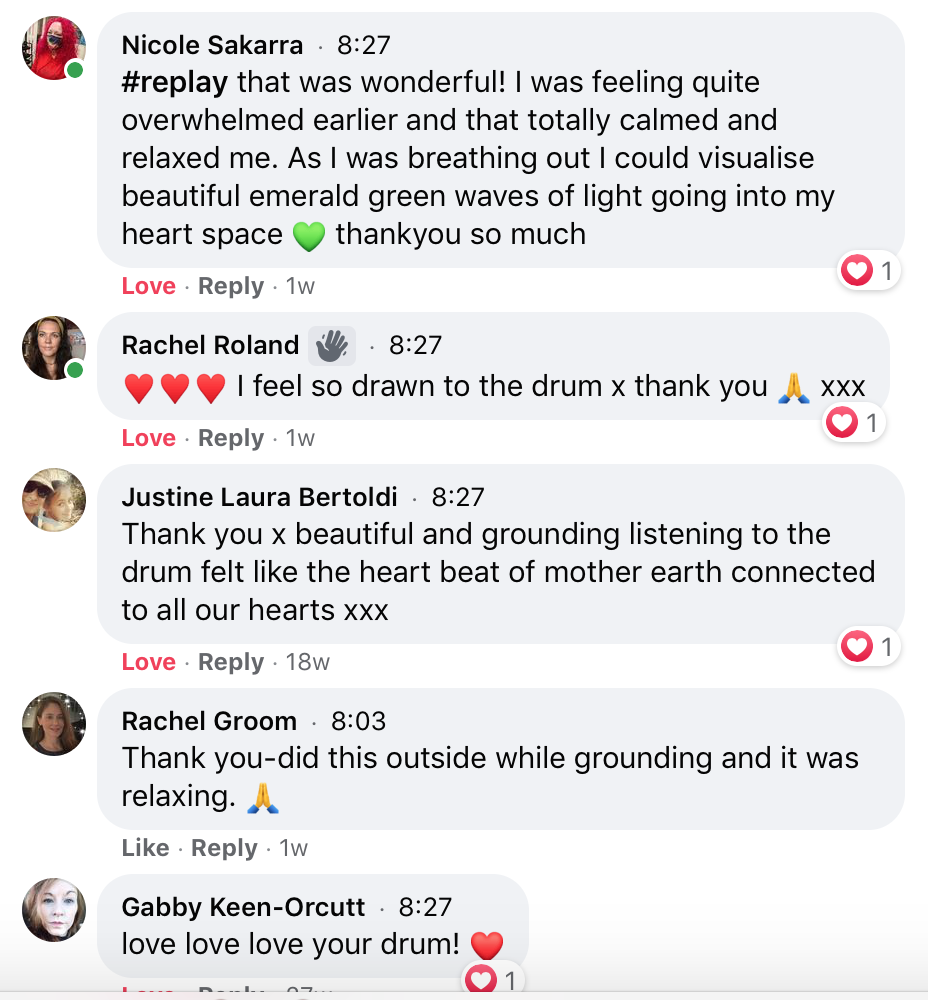Image resolution: width=928 pixels, height=1000 pixels.
Task: Jump to 8:03 timestamp on Rachel Groom's comment
Action: (x=358, y=721)
